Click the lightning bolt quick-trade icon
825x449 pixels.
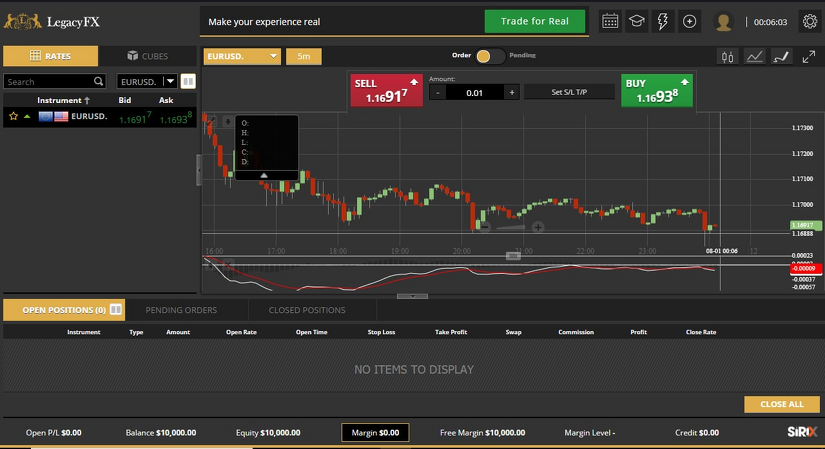663,22
